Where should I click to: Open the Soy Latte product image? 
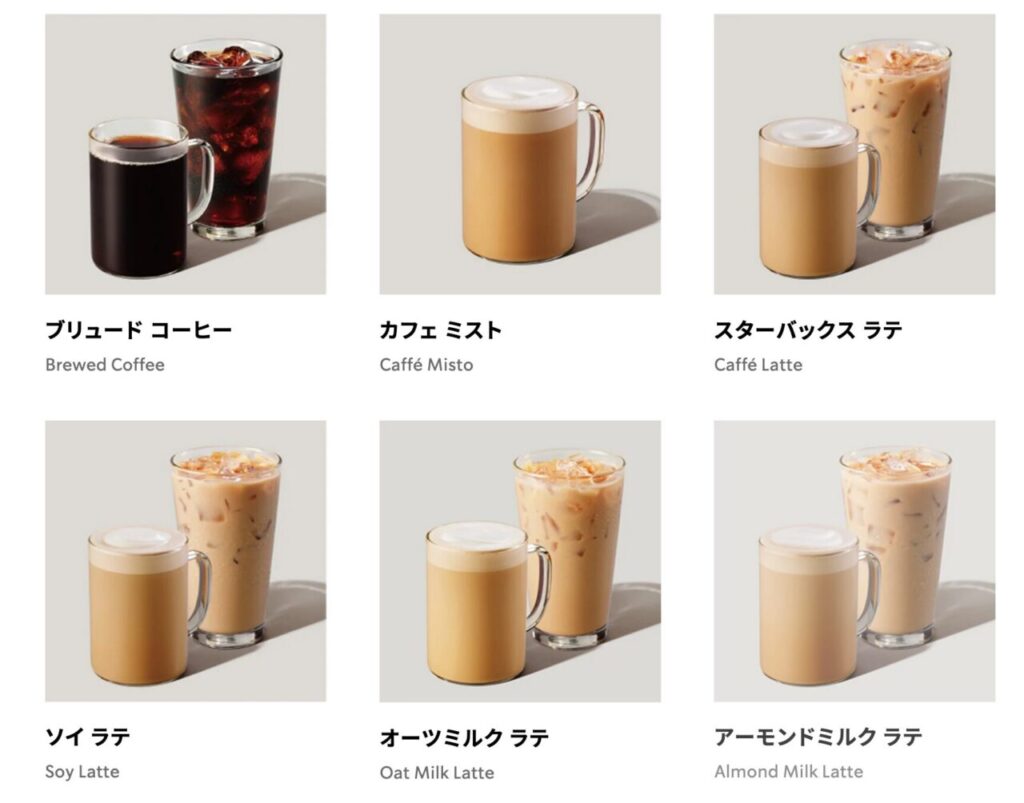point(185,561)
